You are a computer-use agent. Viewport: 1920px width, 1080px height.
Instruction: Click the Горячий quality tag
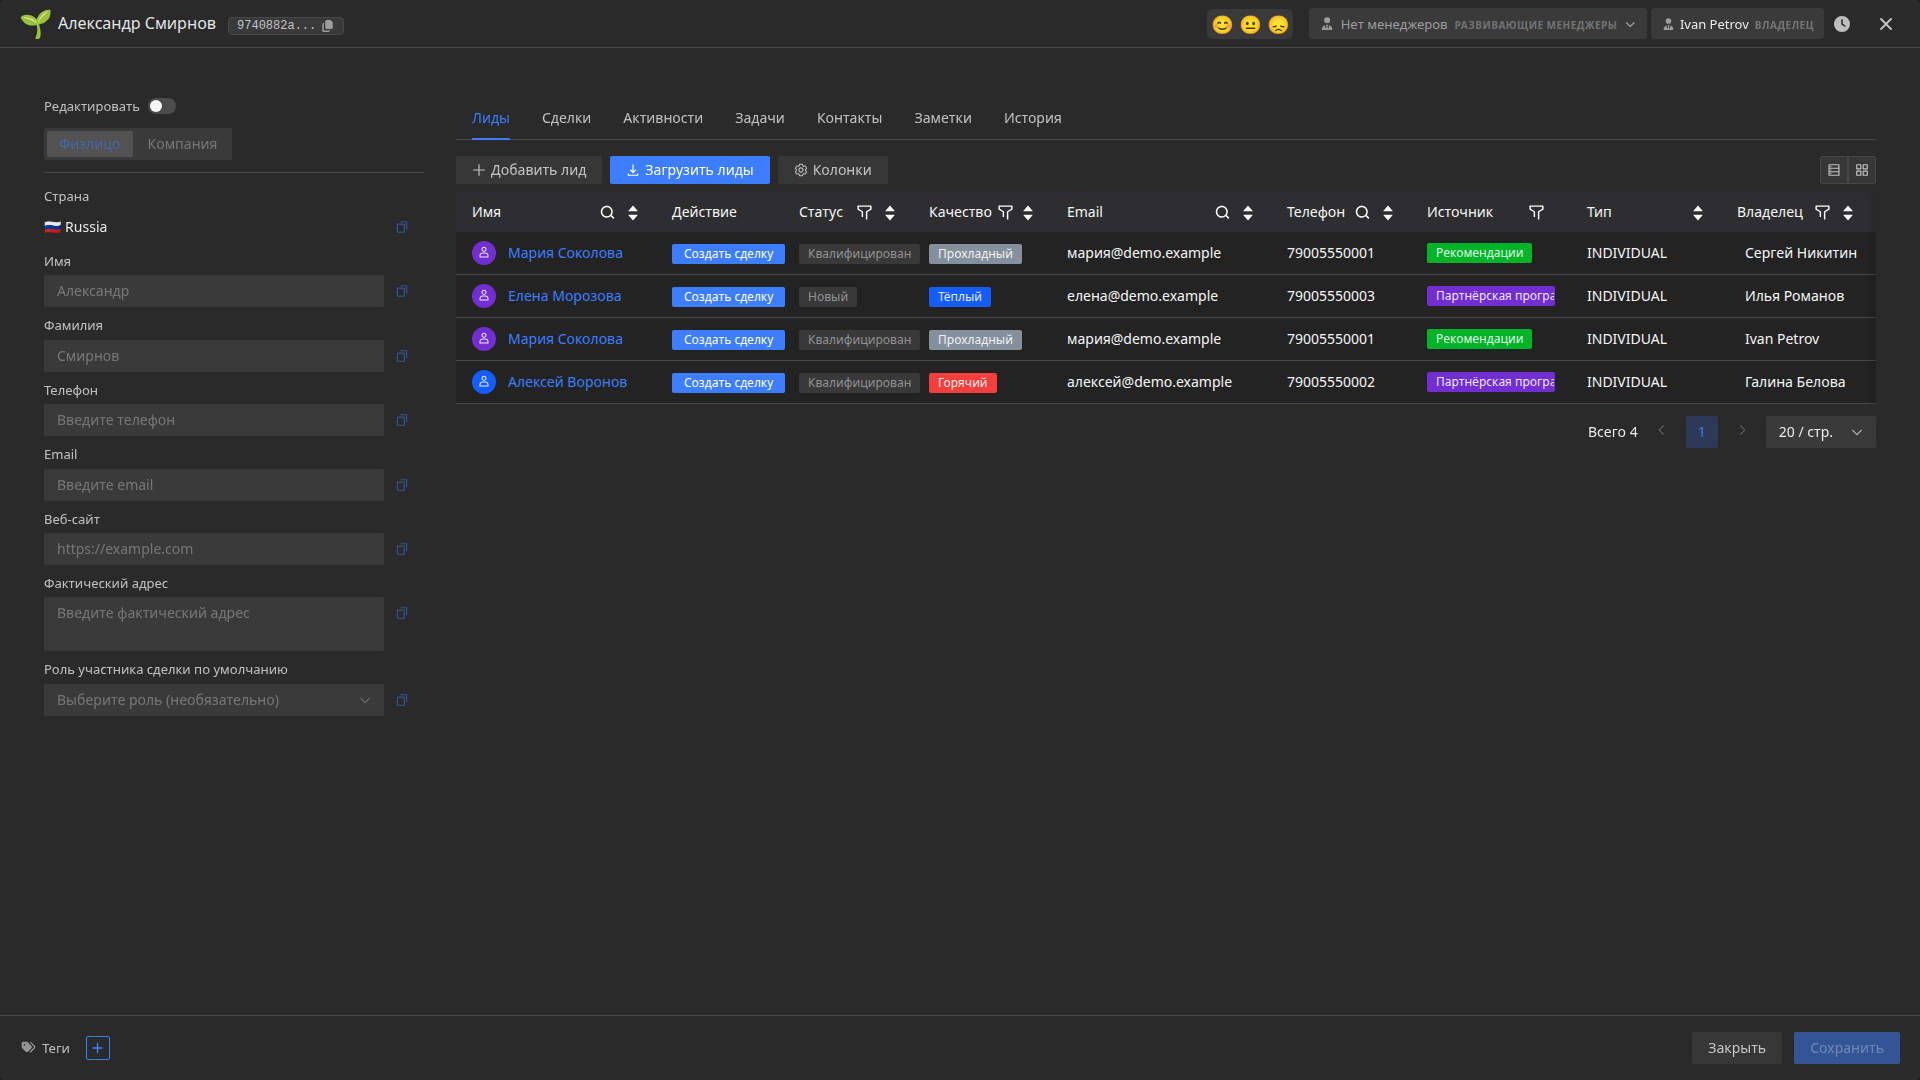coord(962,383)
